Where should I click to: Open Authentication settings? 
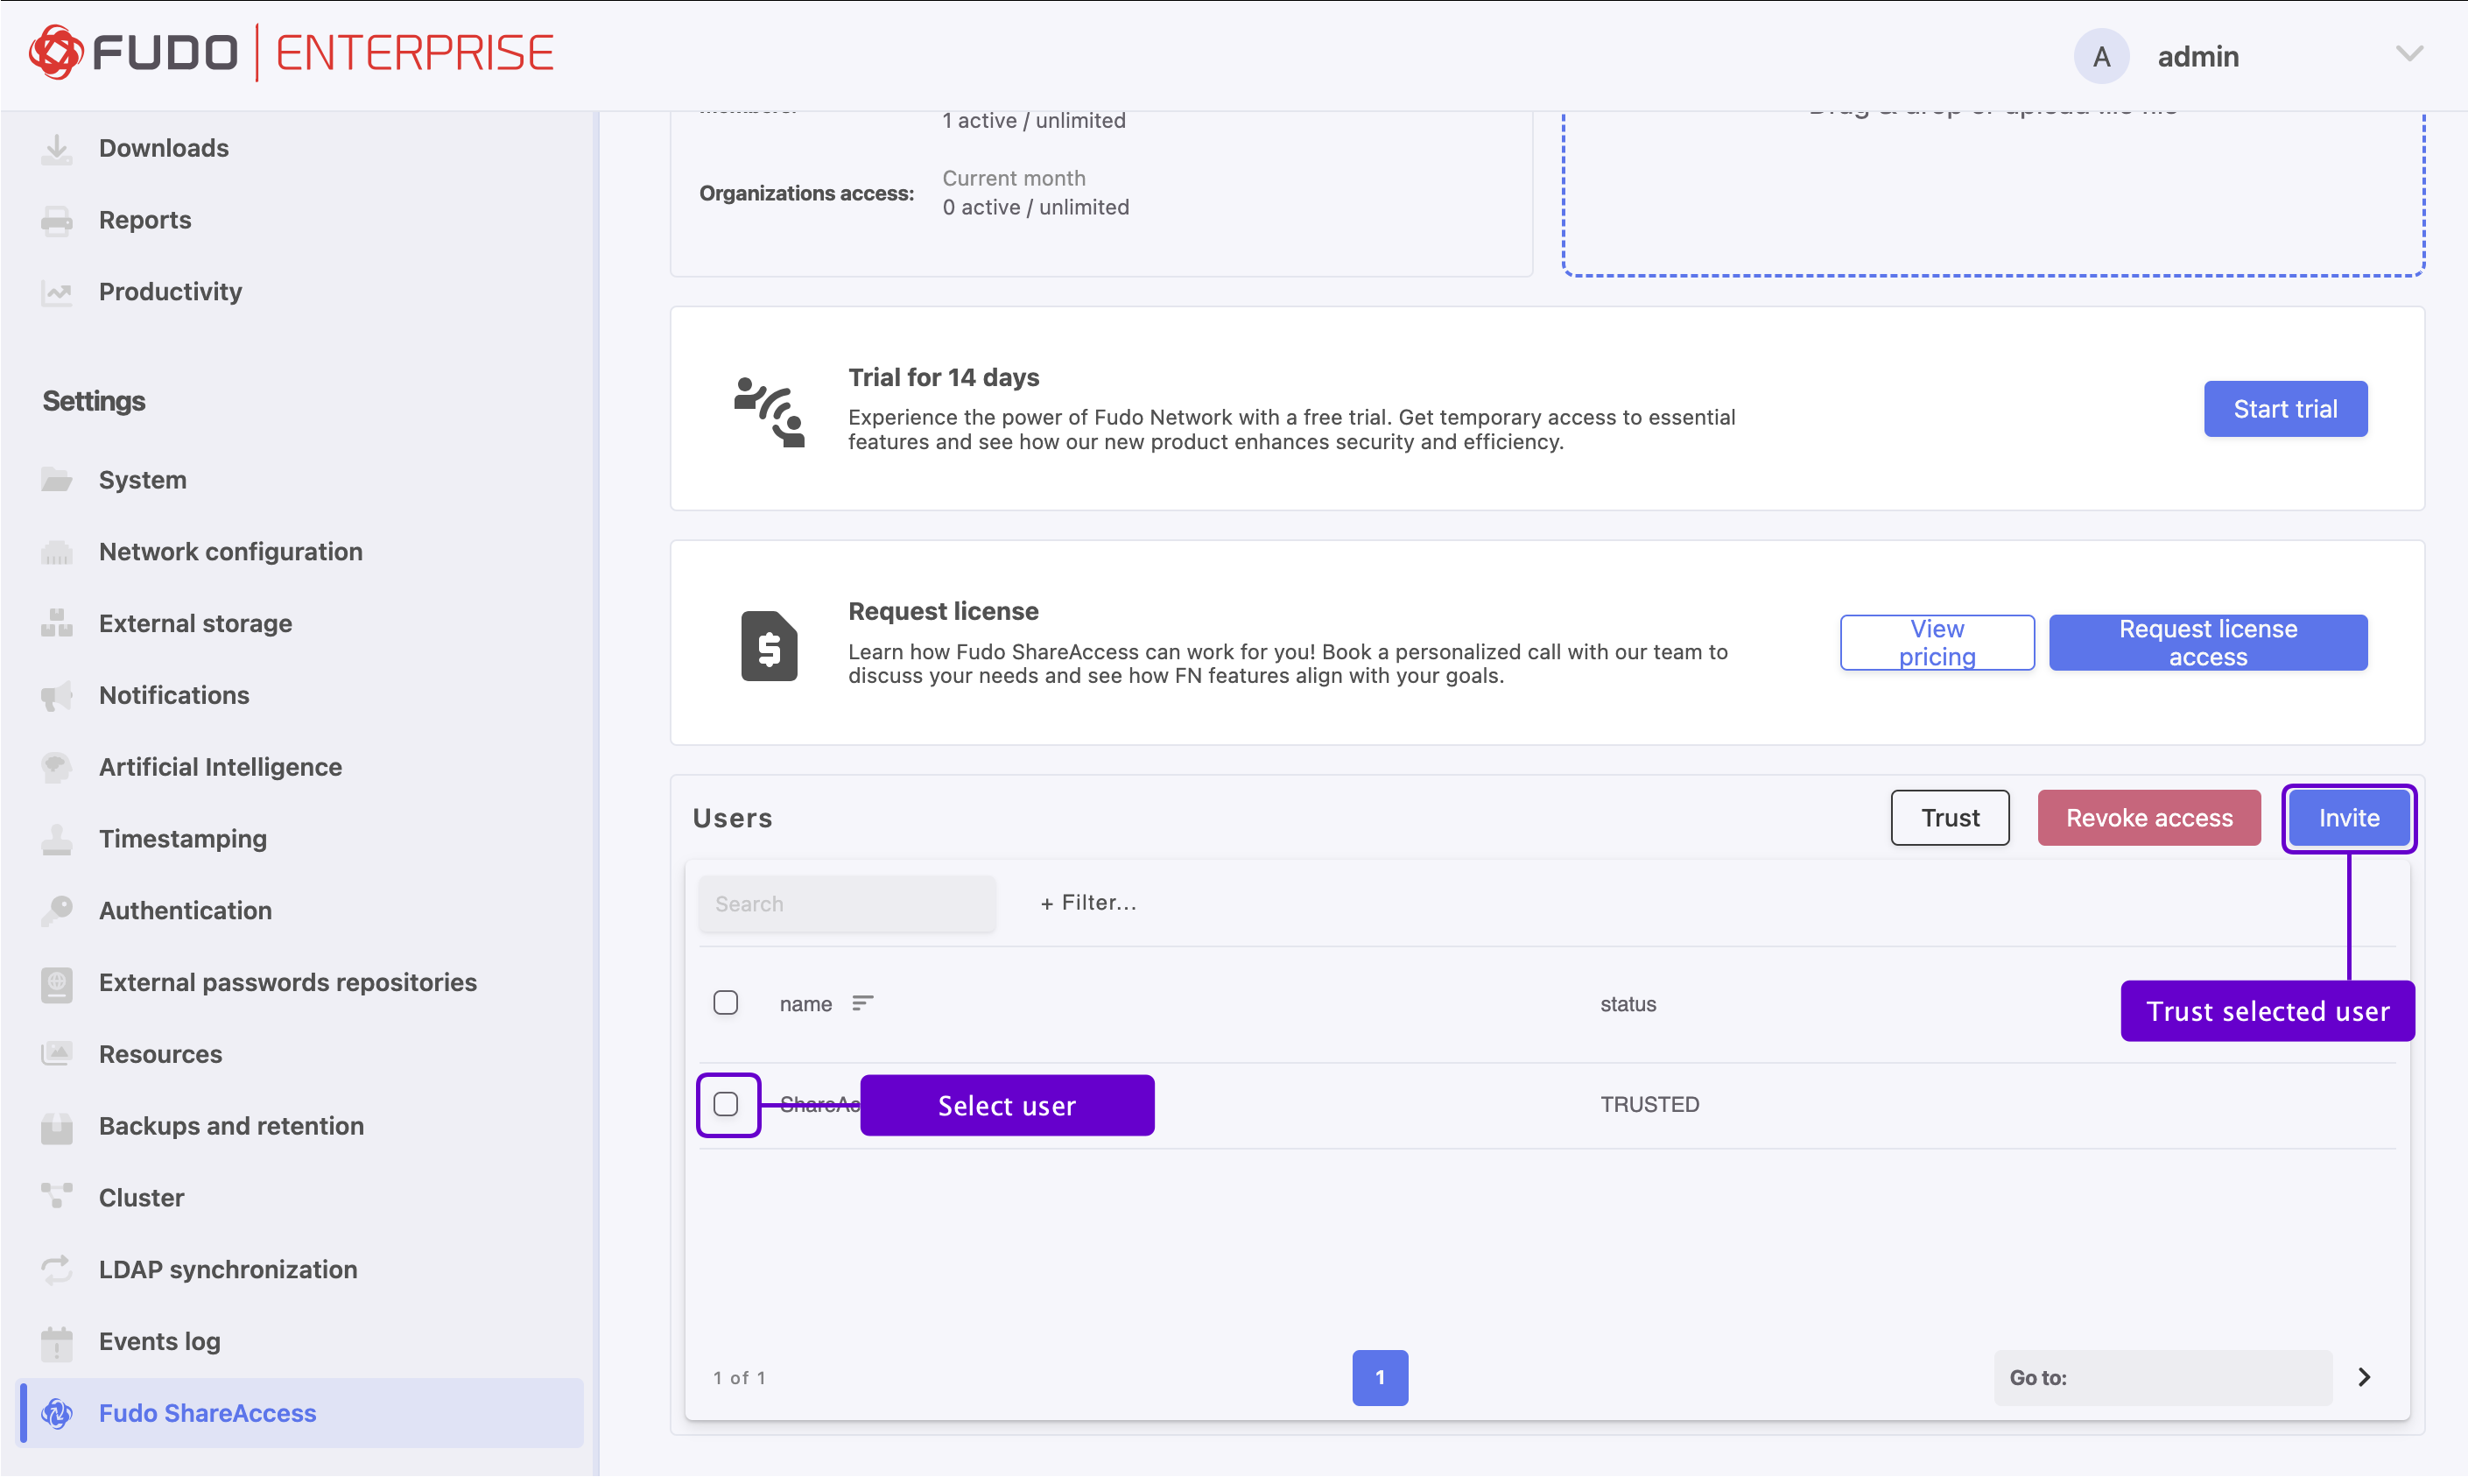click(x=185, y=911)
